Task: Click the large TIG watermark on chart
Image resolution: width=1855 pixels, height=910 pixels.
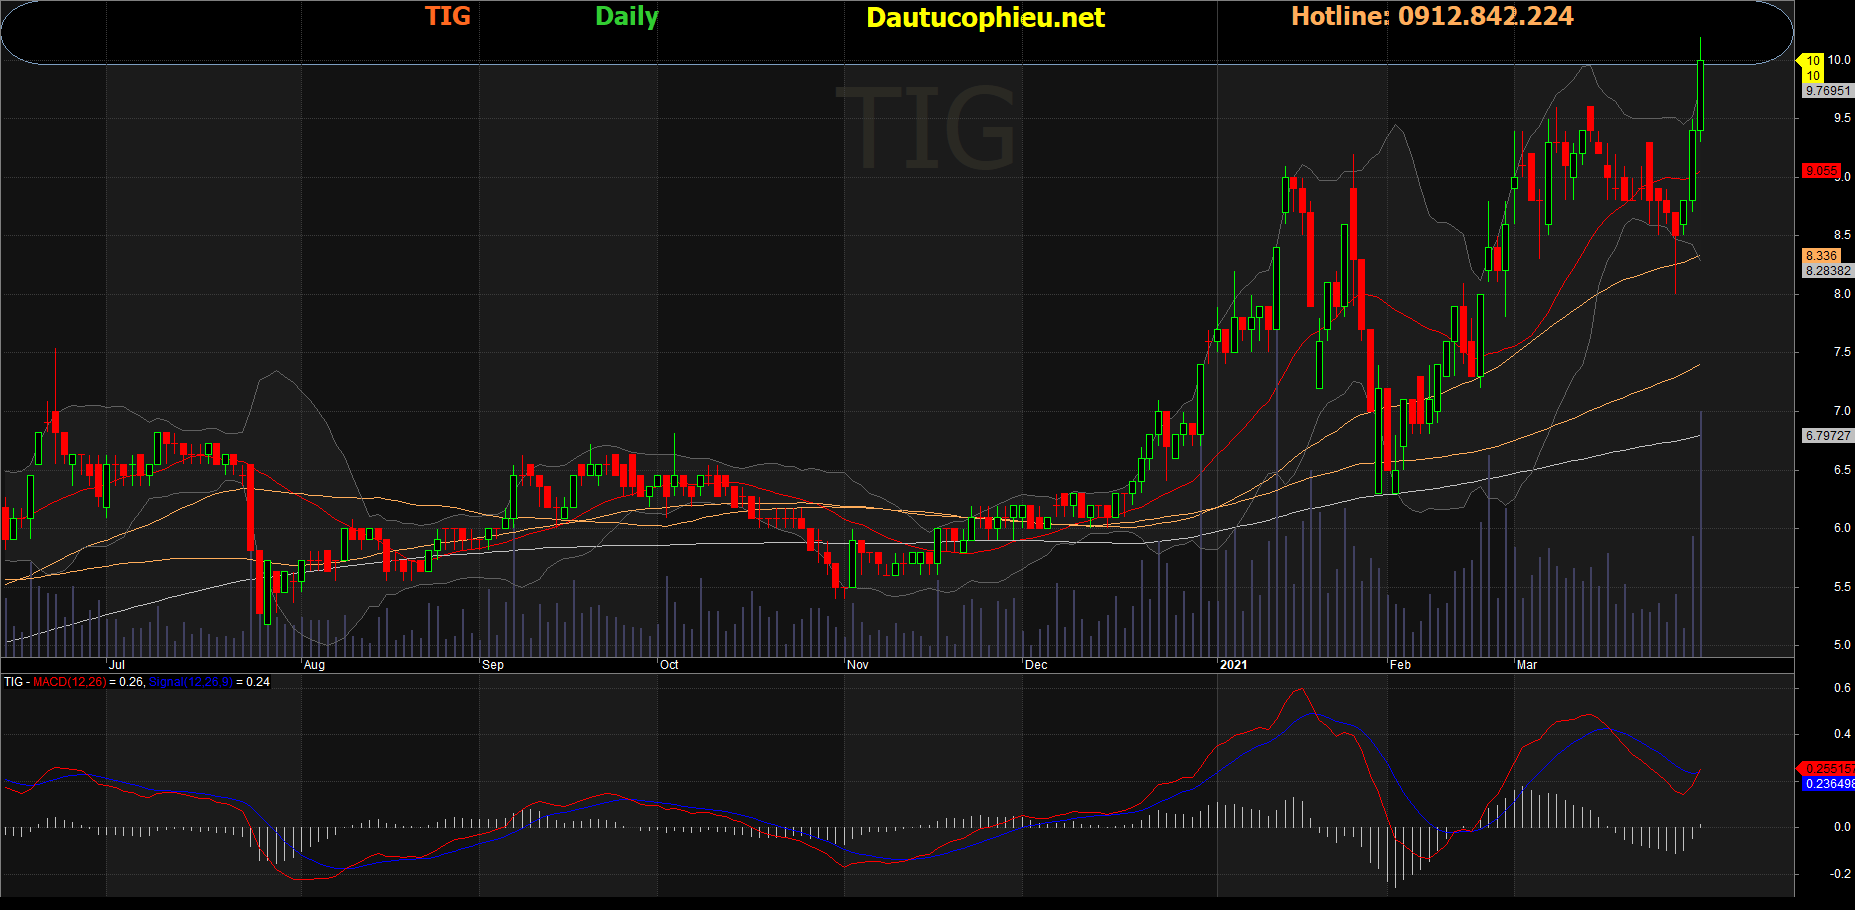Action: [926, 129]
